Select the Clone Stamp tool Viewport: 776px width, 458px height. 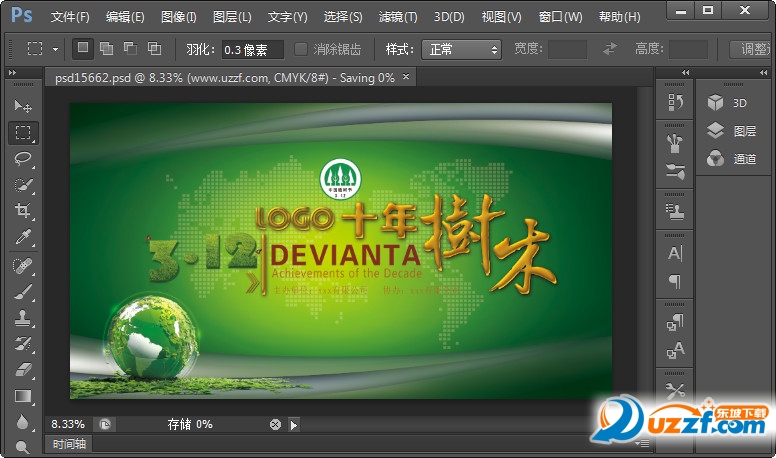click(x=23, y=318)
